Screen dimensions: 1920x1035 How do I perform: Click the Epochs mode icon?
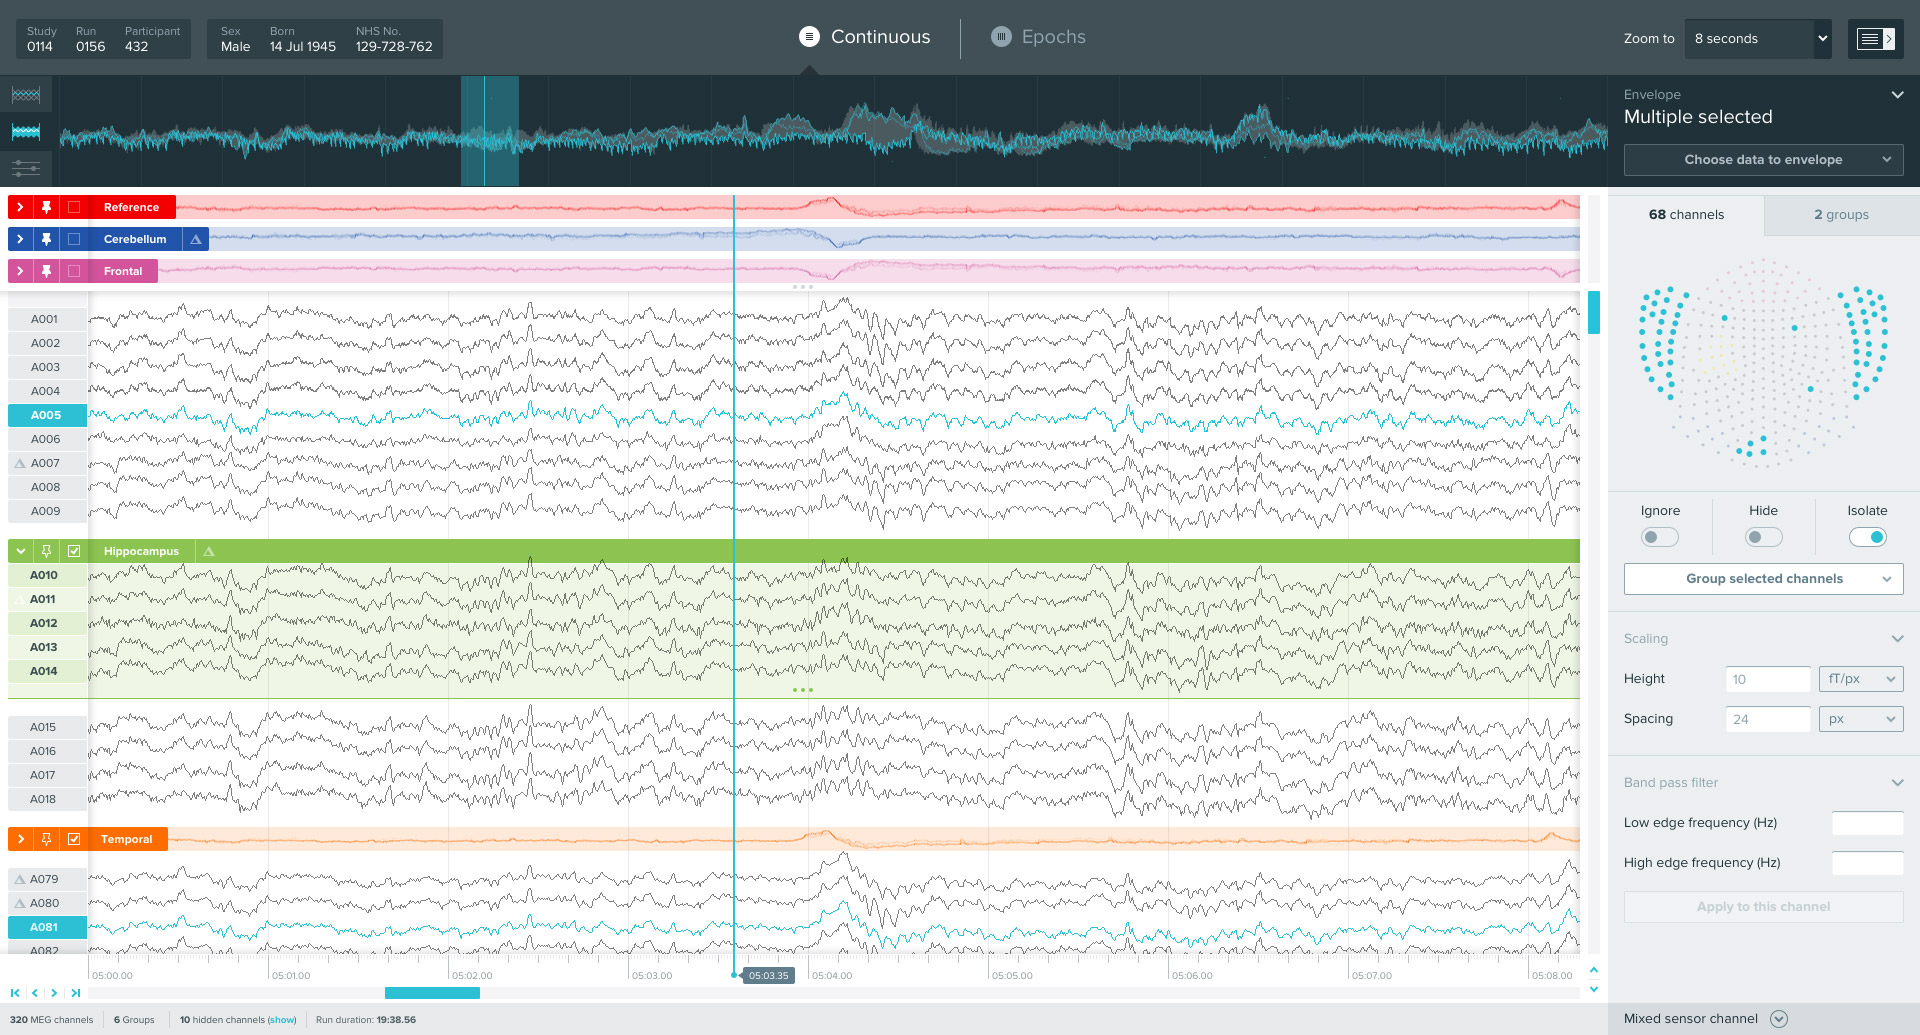point(1001,37)
